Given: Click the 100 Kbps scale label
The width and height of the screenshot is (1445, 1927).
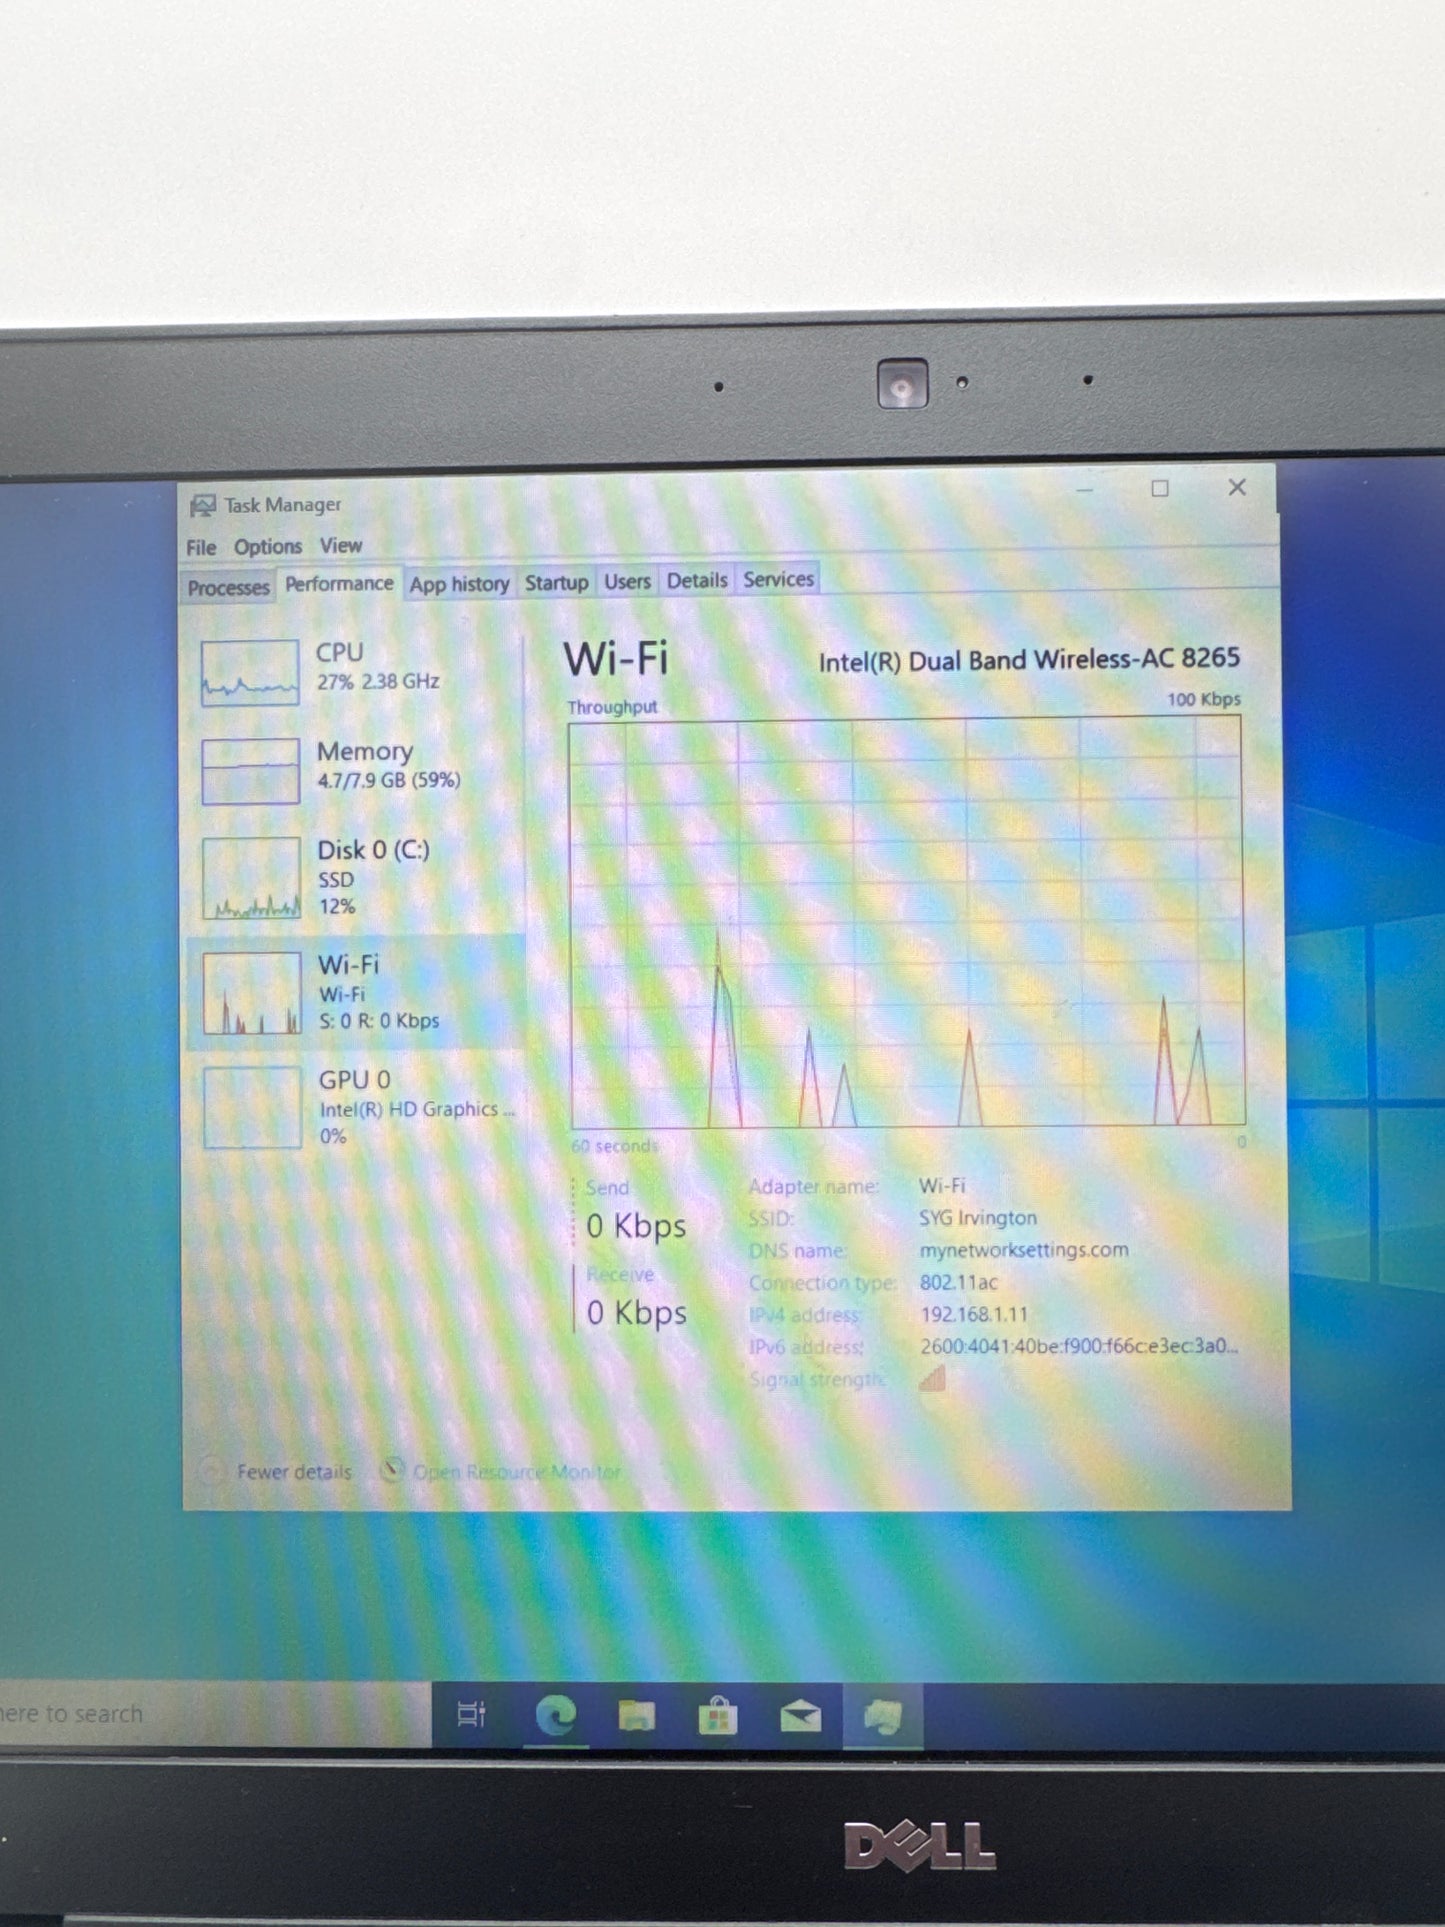Looking at the screenshot, I should click(1203, 699).
